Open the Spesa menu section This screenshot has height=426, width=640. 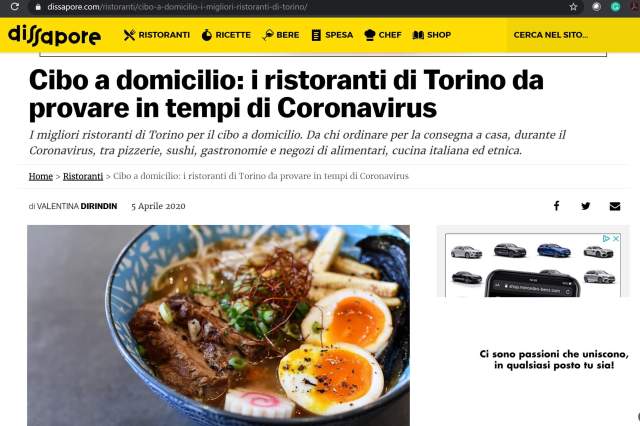click(332, 35)
